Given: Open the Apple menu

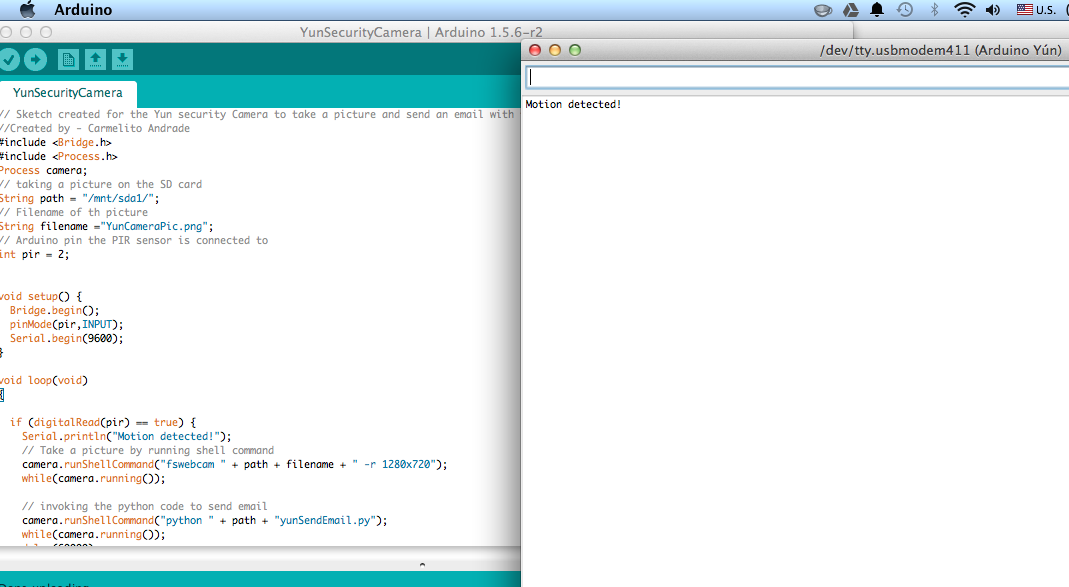Looking at the screenshot, I should 27,10.
